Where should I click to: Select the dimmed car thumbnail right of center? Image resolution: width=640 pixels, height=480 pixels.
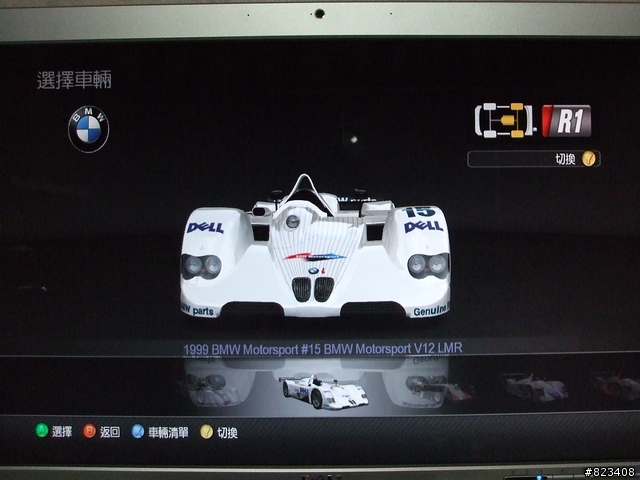click(439, 390)
